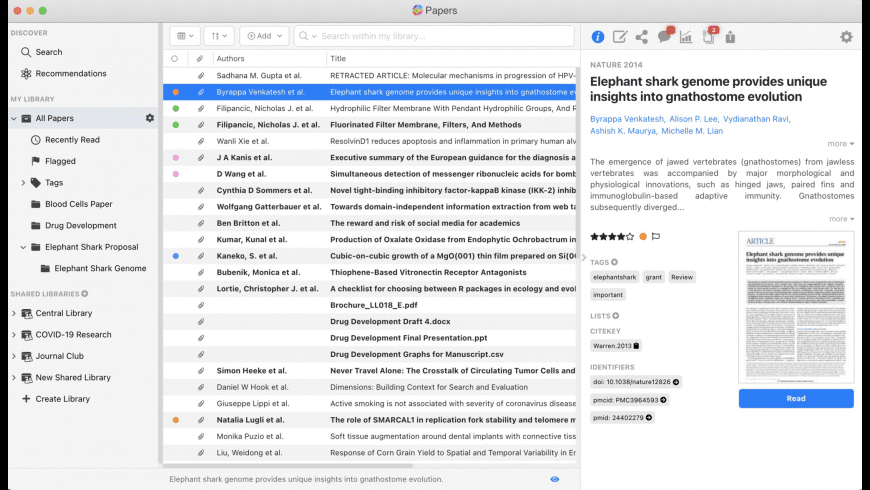The width and height of the screenshot is (870, 490).
Task: Select Elephant Shark Genome subfolder
Action: 100,268
